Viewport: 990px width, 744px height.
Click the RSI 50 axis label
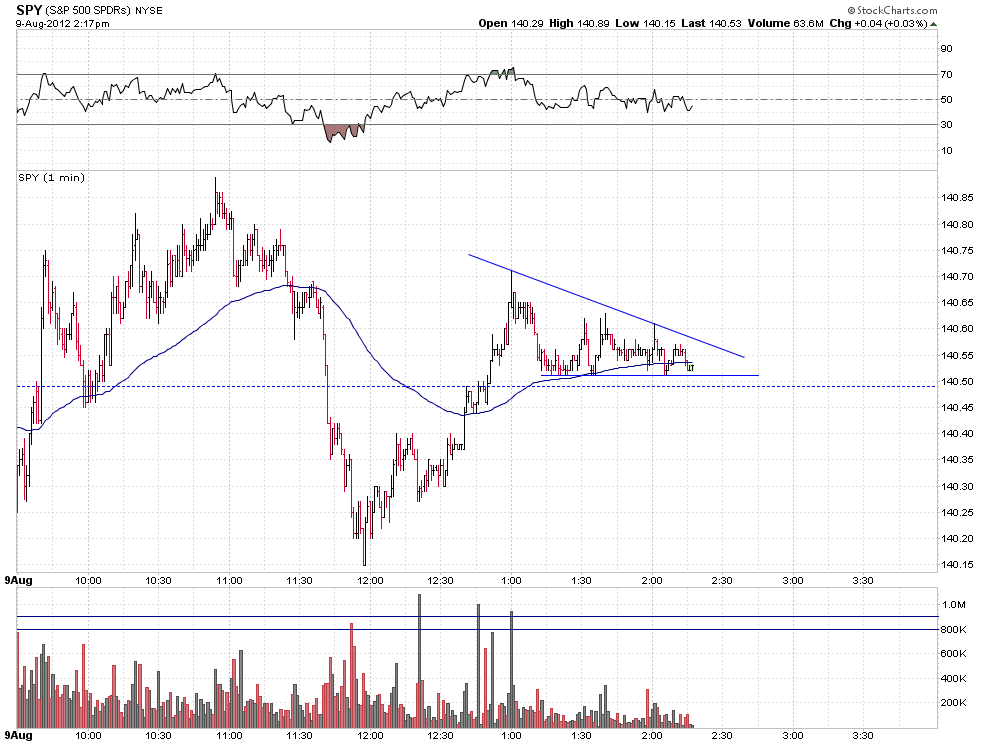click(x=946, y=100)
